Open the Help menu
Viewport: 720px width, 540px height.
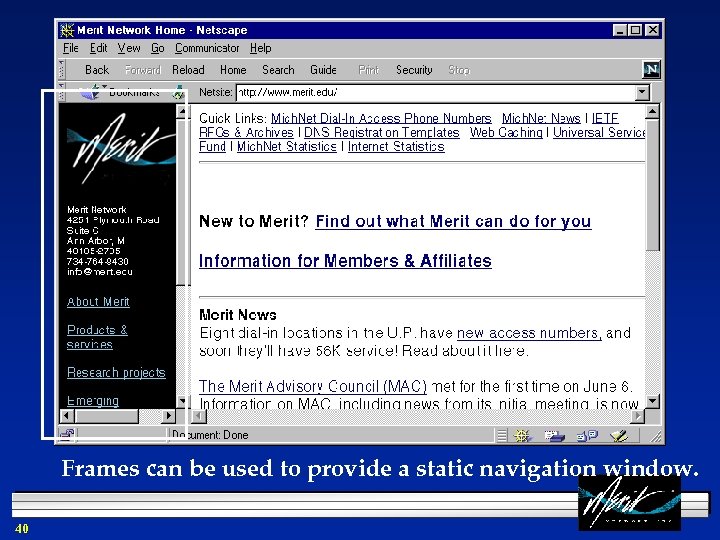point(260,48)
